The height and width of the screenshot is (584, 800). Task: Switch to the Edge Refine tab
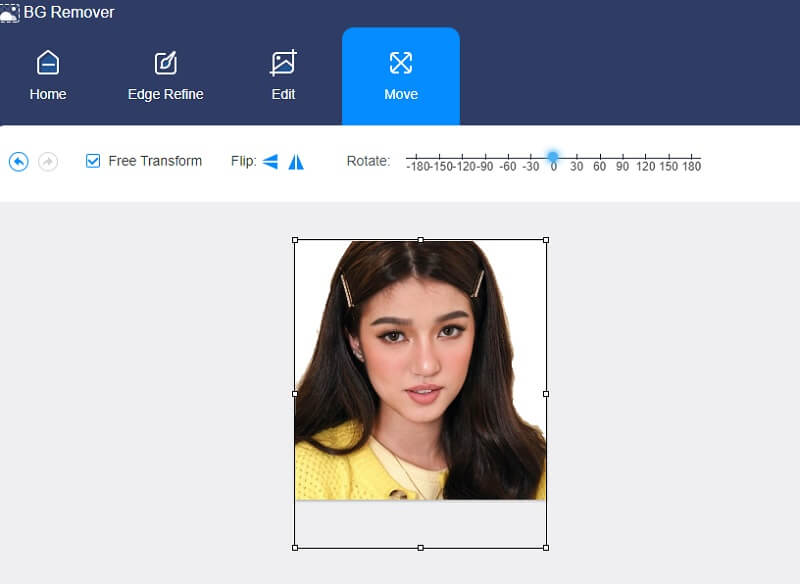click(x=165, y=75)
